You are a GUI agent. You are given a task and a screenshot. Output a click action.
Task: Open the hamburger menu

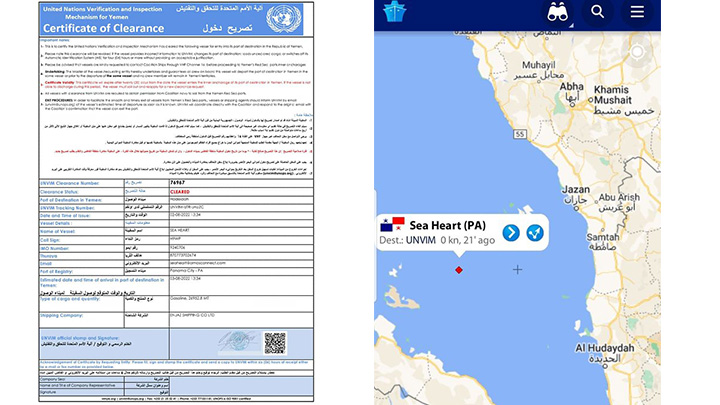(637, 11)
